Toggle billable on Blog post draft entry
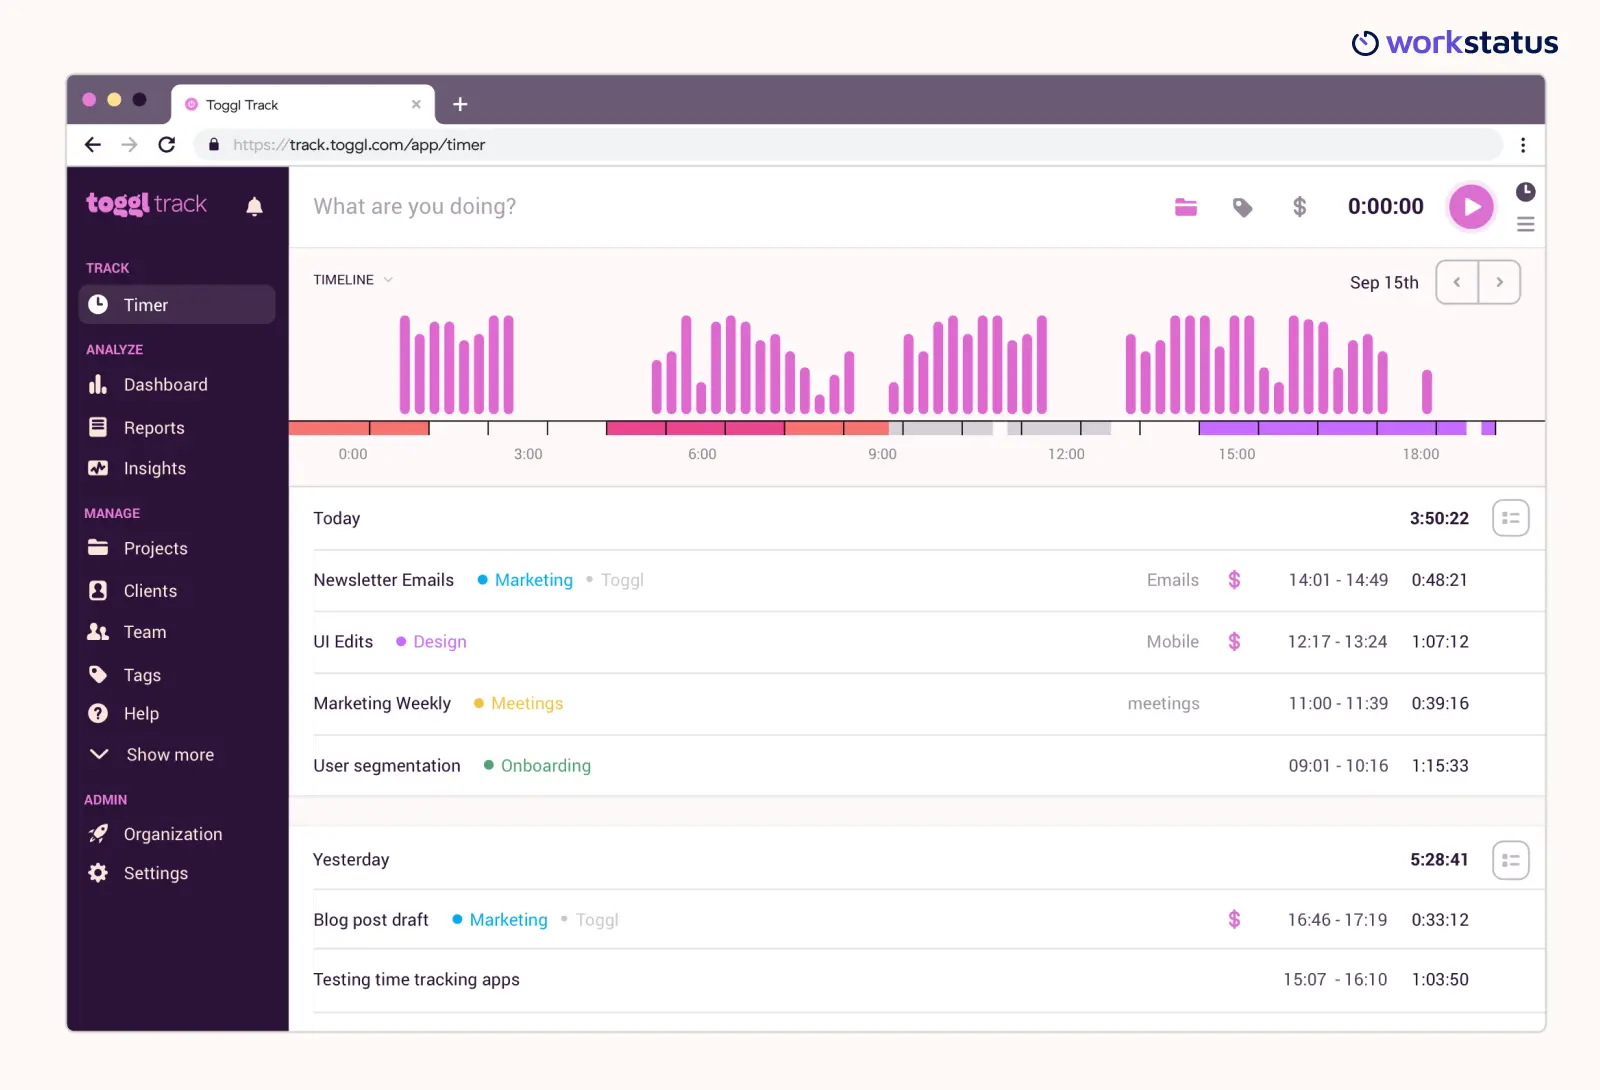 (1234, 920)
